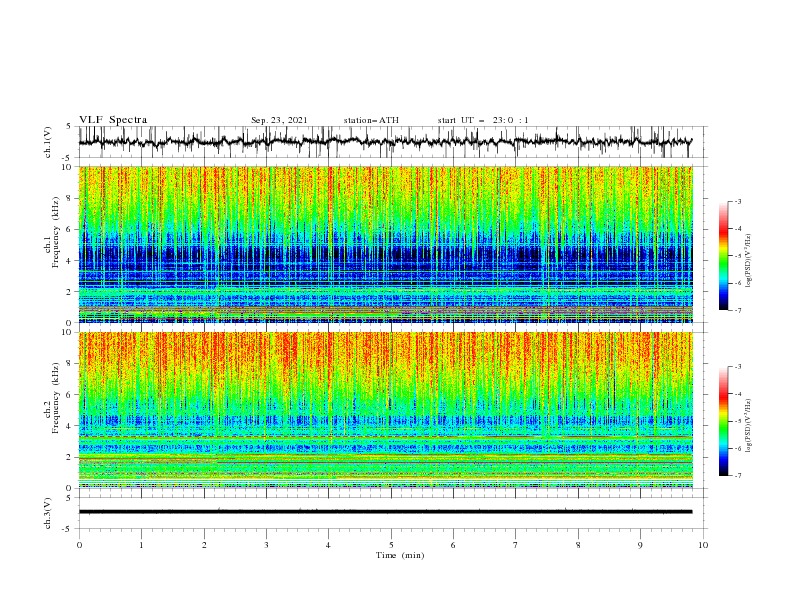Click the time axis tick label "1"

[141, 545]
